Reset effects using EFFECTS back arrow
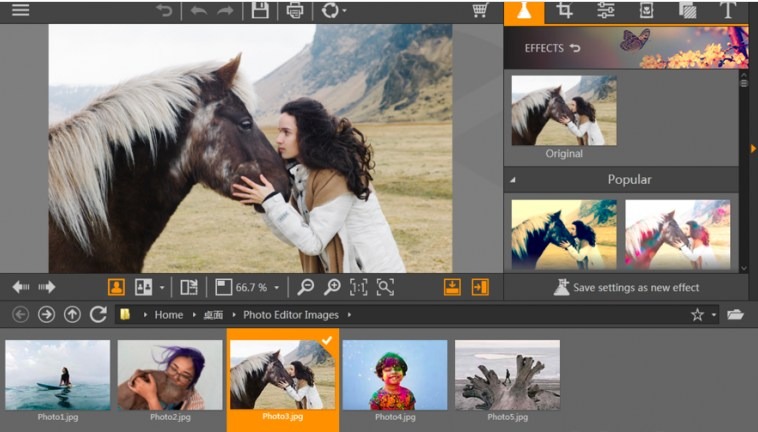This screenshot has width=758, height=432. [575, 48]
